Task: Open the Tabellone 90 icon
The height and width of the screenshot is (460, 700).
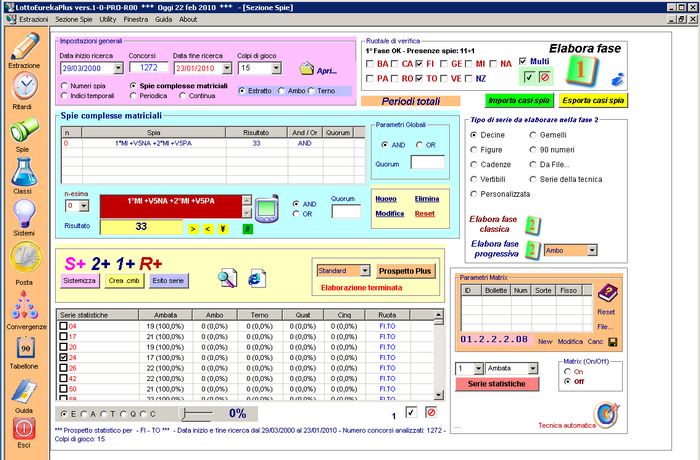Action: [x=25, y=347]
